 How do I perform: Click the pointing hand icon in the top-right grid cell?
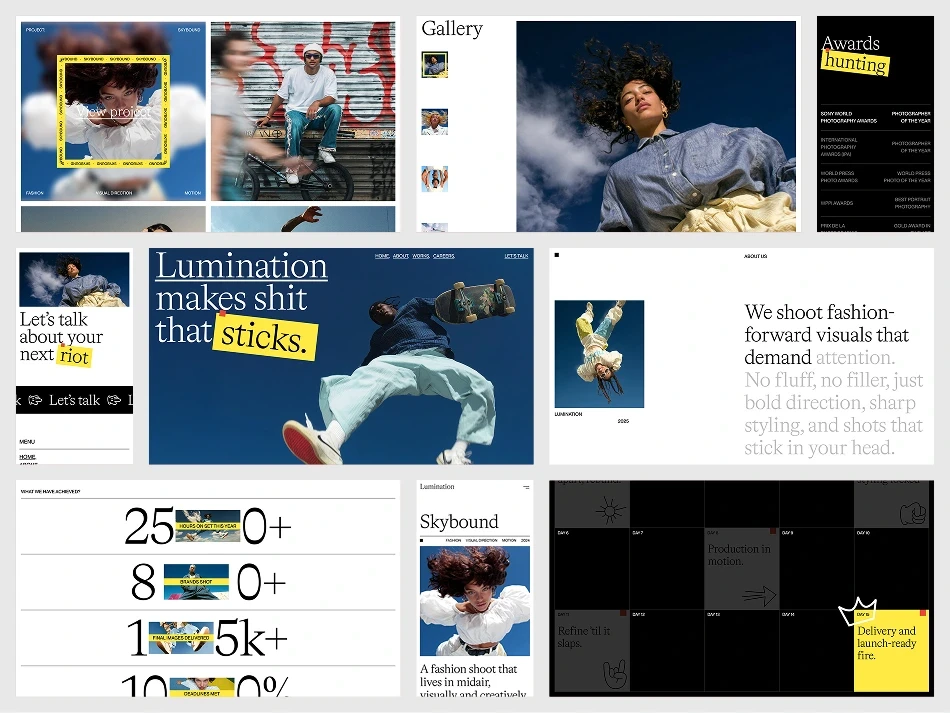pyautogui.click(x=913, y=513)
